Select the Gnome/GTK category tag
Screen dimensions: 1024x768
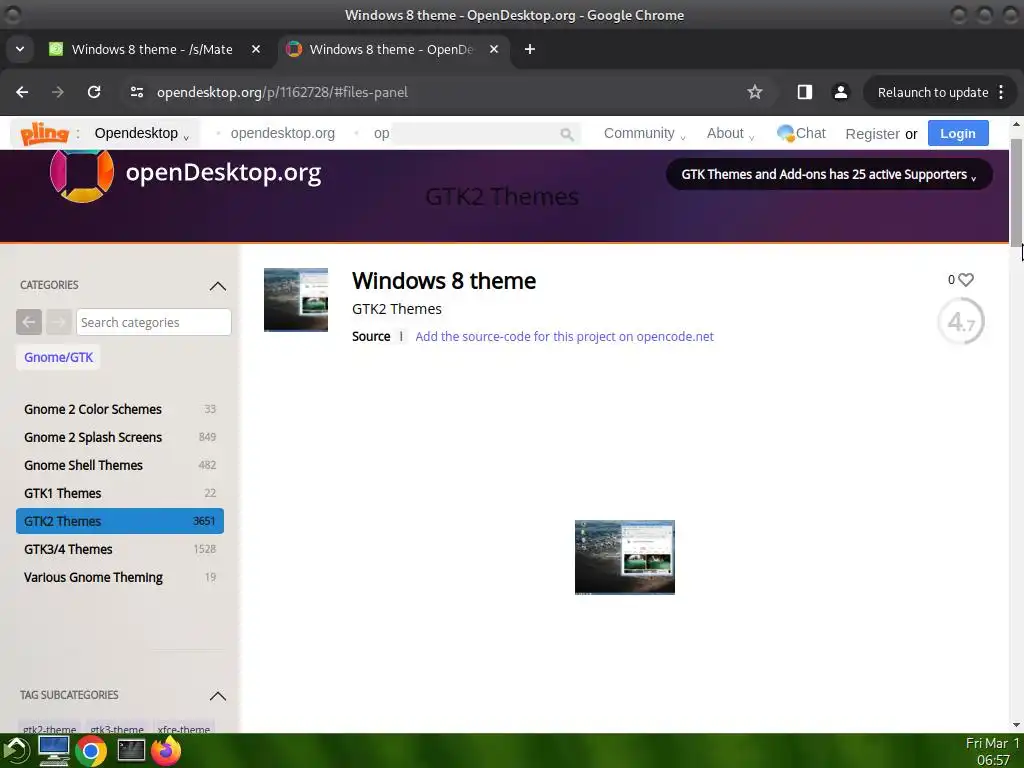[x=58, y=357]
